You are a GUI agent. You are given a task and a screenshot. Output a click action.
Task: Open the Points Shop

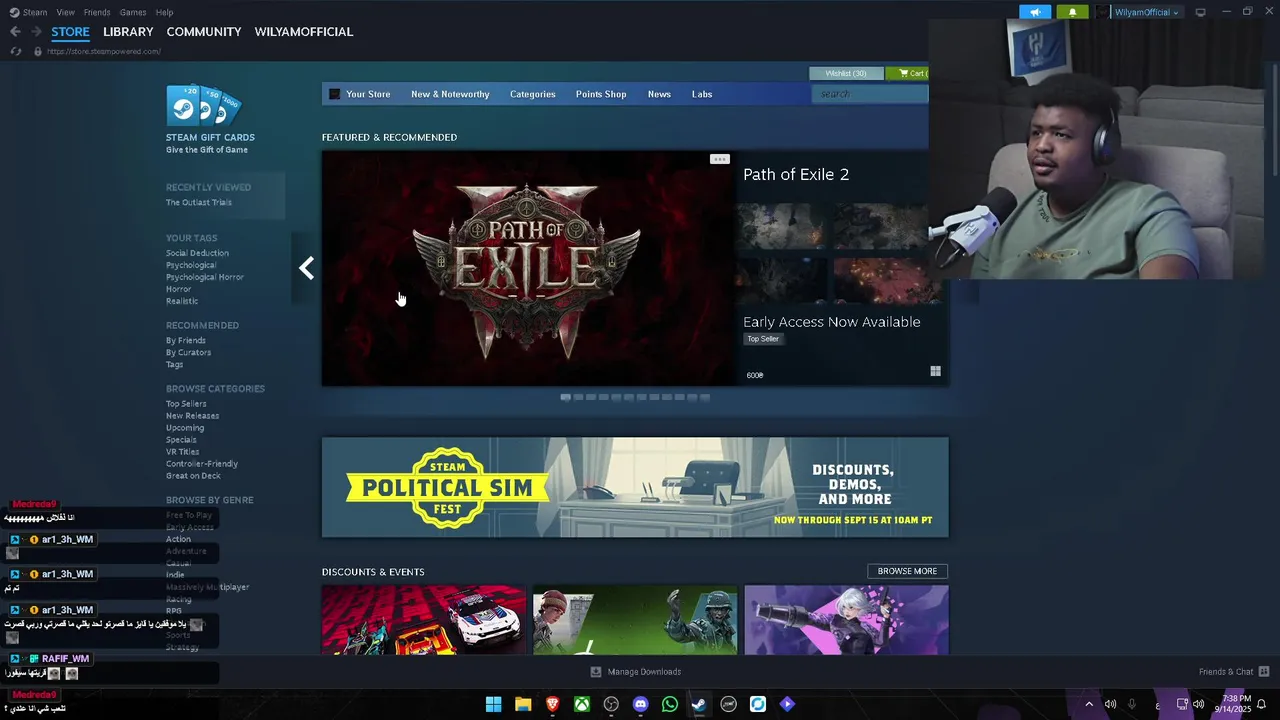[601, 94]
